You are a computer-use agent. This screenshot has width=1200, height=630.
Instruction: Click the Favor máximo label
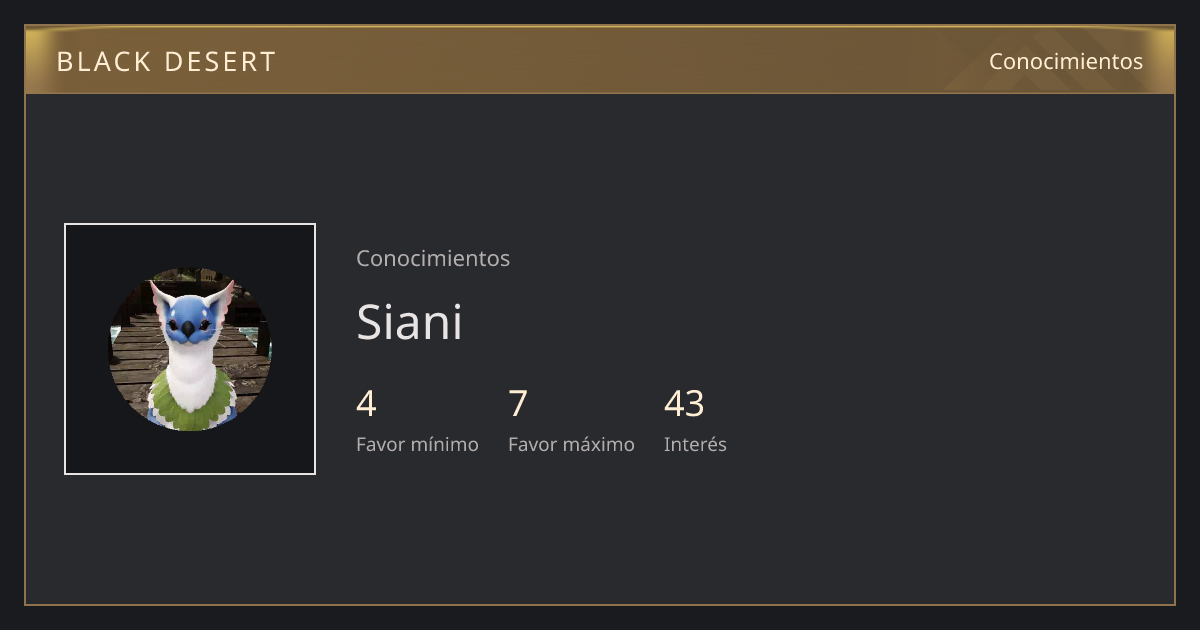click(571, 444)
